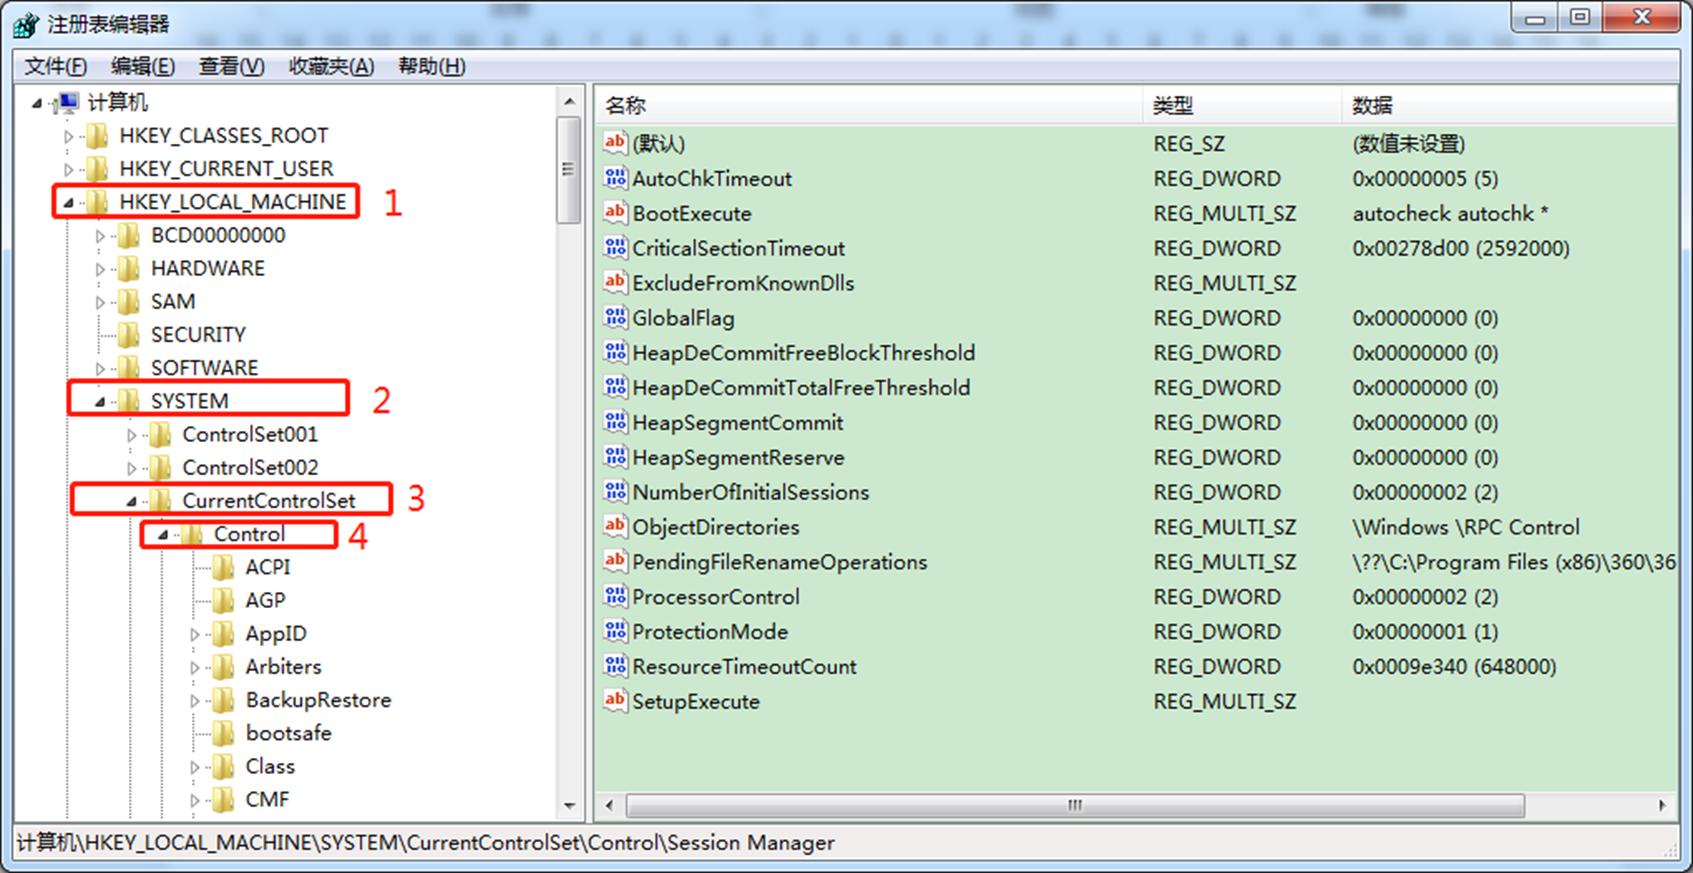
Task: Select the NumberOfInitialSessions value name
Action: tap(750, 492)
